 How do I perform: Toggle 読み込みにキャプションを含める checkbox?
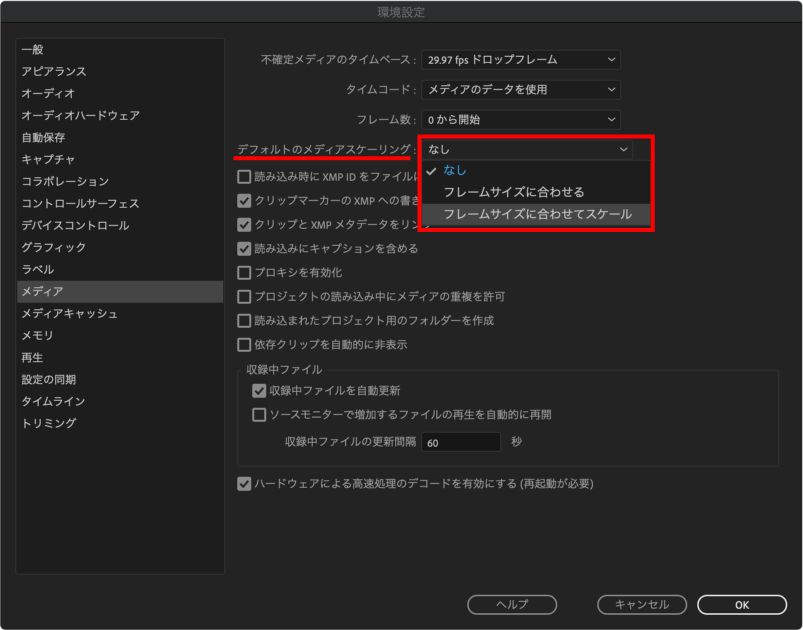click(x=244, y=249)
